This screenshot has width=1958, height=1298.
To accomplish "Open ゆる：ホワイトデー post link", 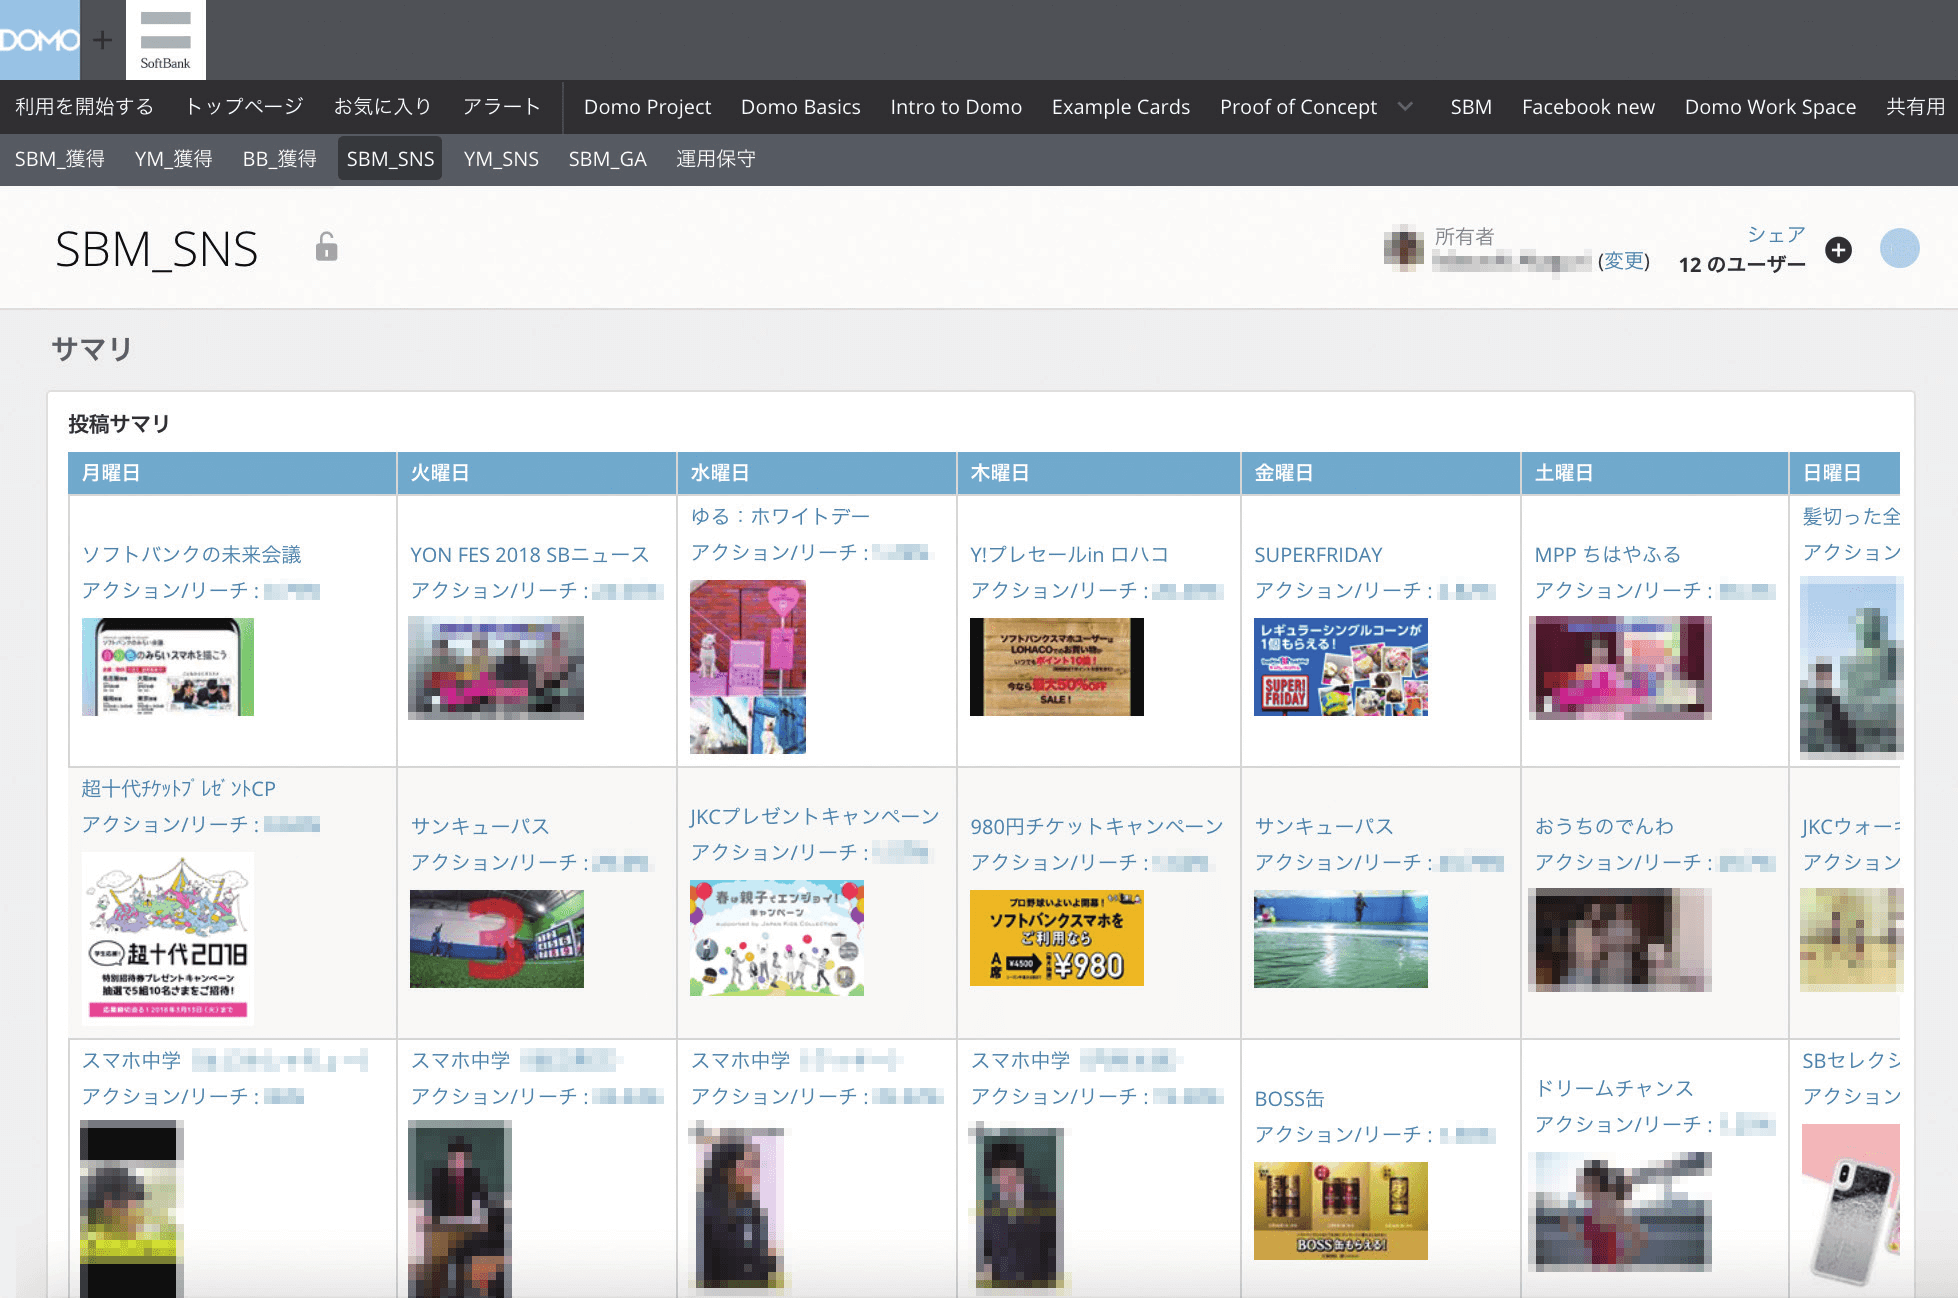I will tap(780, 516).
